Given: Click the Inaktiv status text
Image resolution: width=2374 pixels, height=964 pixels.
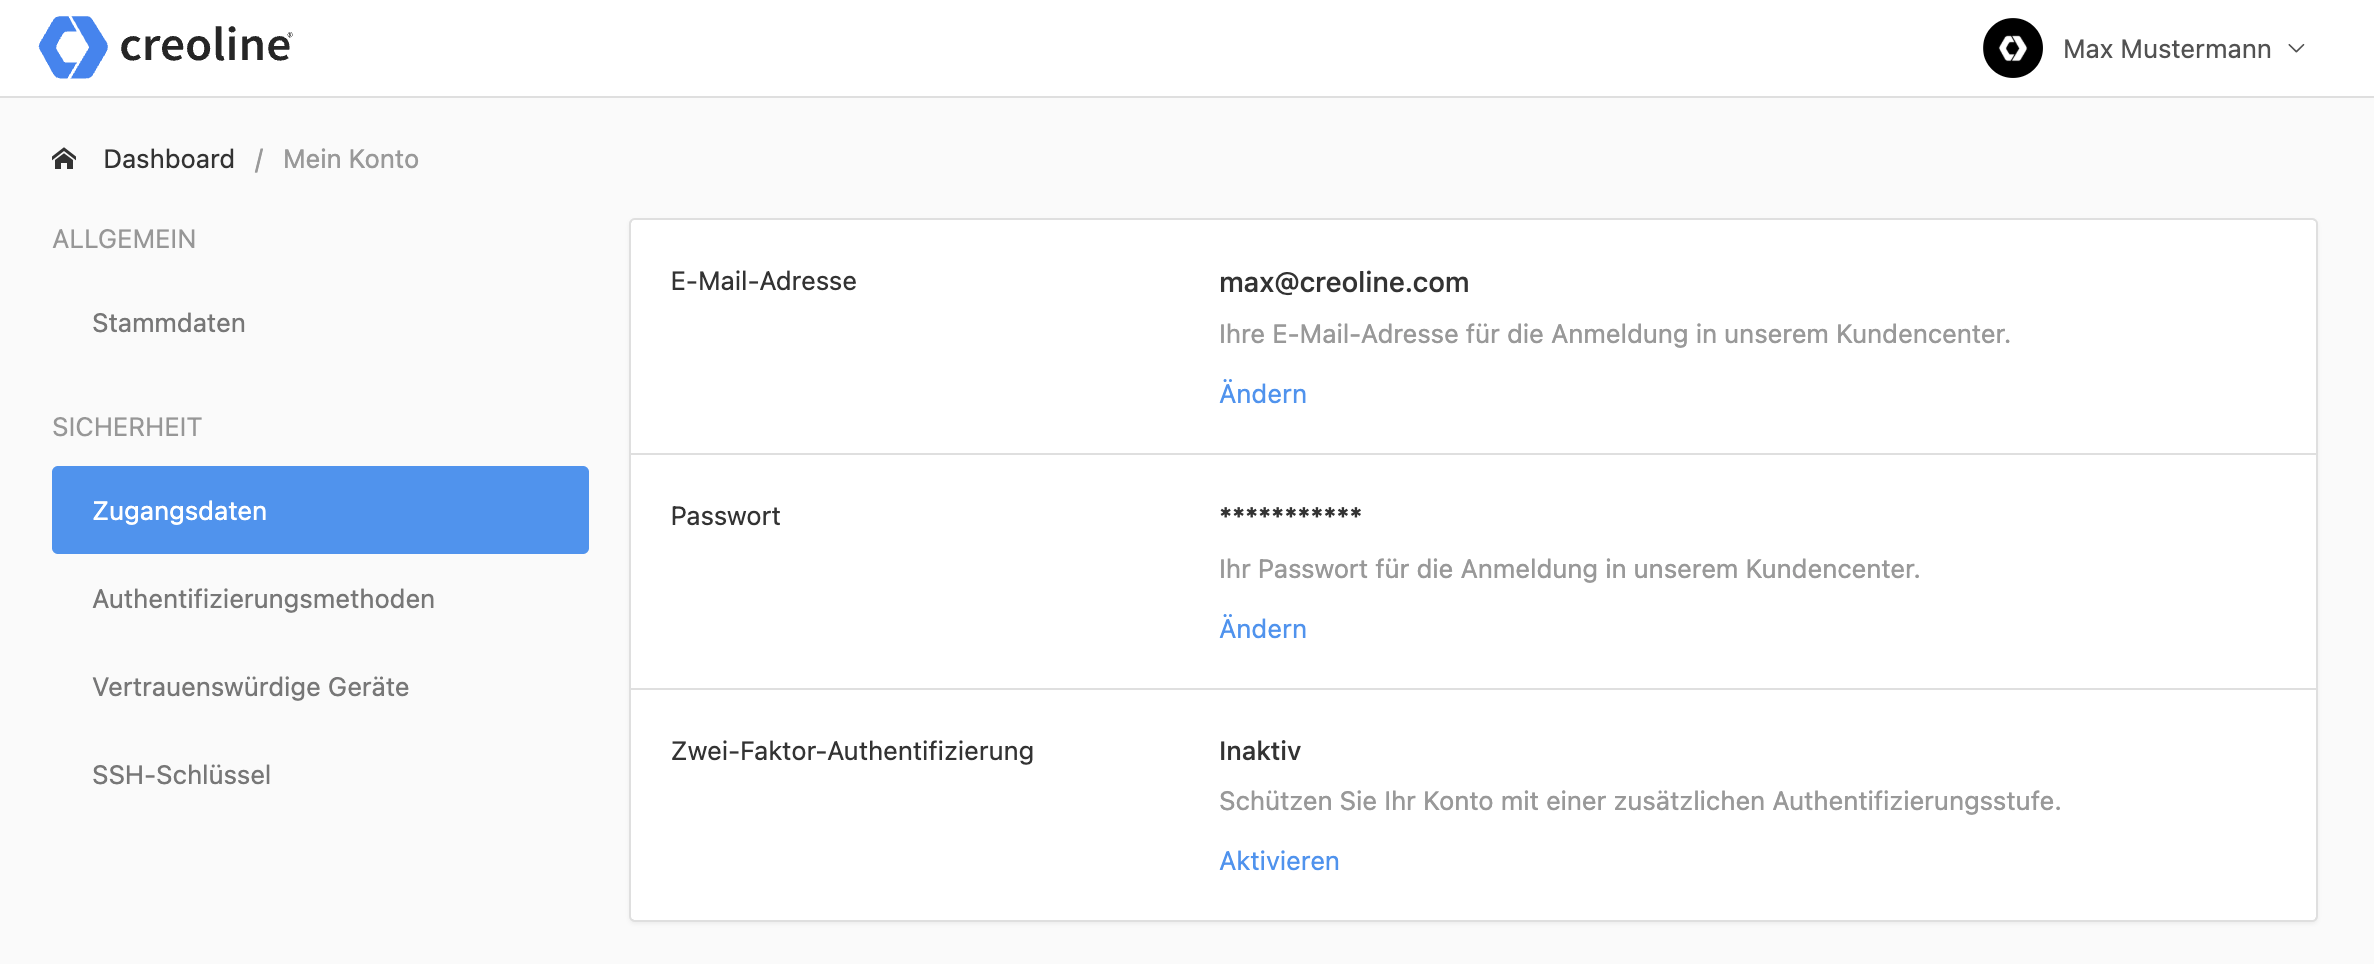Looking at the screenshot, I should [x=1259, y=751].
